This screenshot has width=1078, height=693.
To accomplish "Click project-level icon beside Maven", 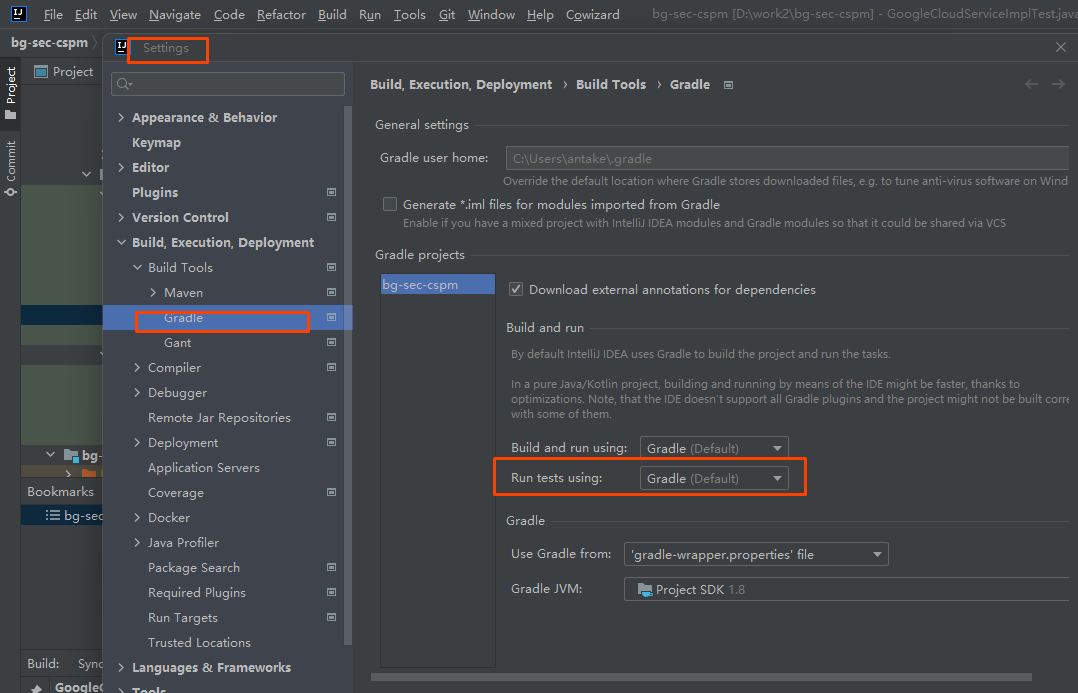I will point(331,292).
